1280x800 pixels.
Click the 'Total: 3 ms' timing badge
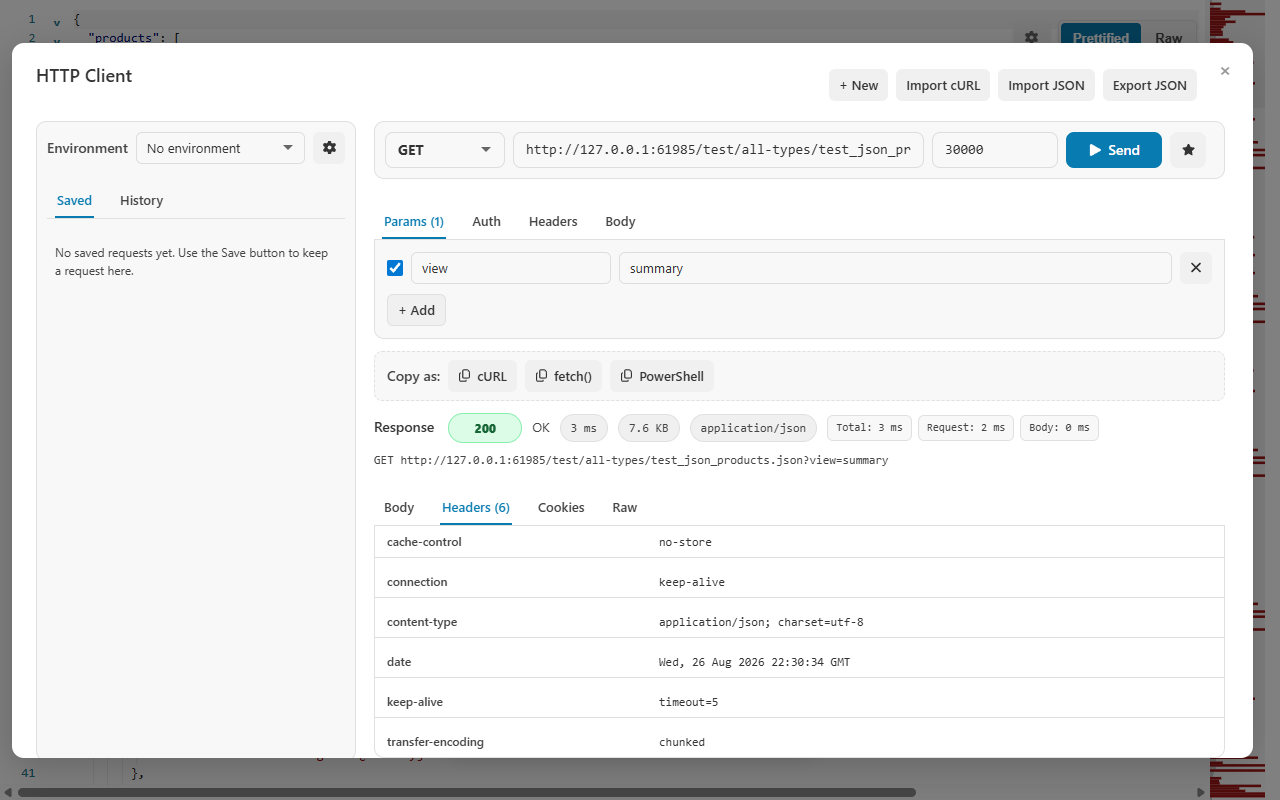click(x=869, y=428)
